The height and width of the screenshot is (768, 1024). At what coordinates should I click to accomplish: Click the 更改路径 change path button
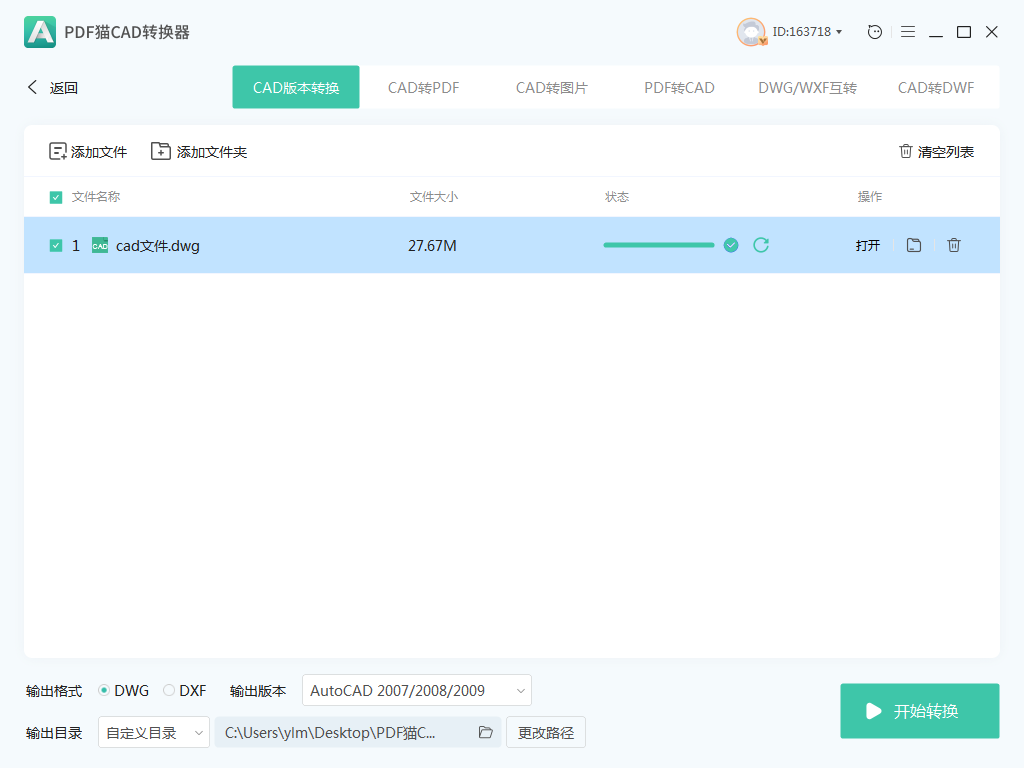tap(545, 732)
